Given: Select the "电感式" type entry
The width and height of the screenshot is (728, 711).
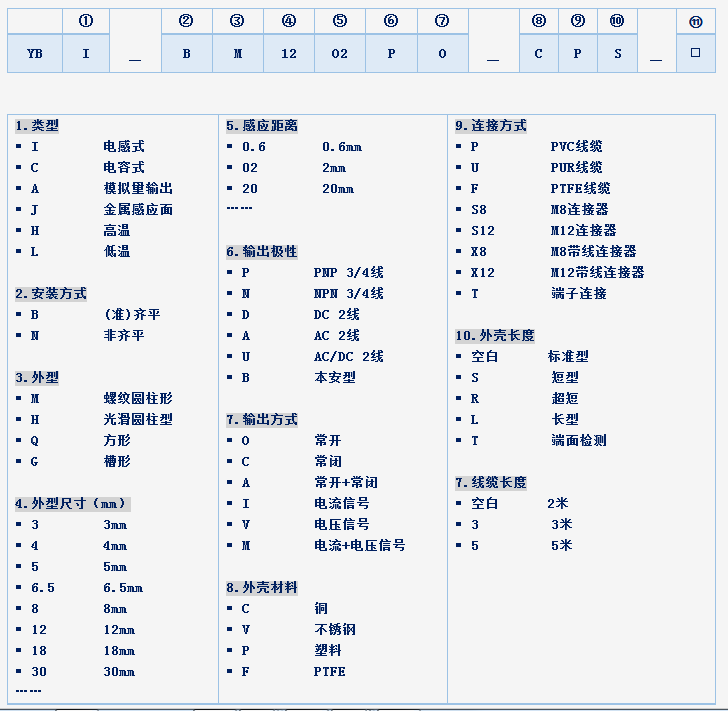Looking at the screenshot, I should [124, 147].
